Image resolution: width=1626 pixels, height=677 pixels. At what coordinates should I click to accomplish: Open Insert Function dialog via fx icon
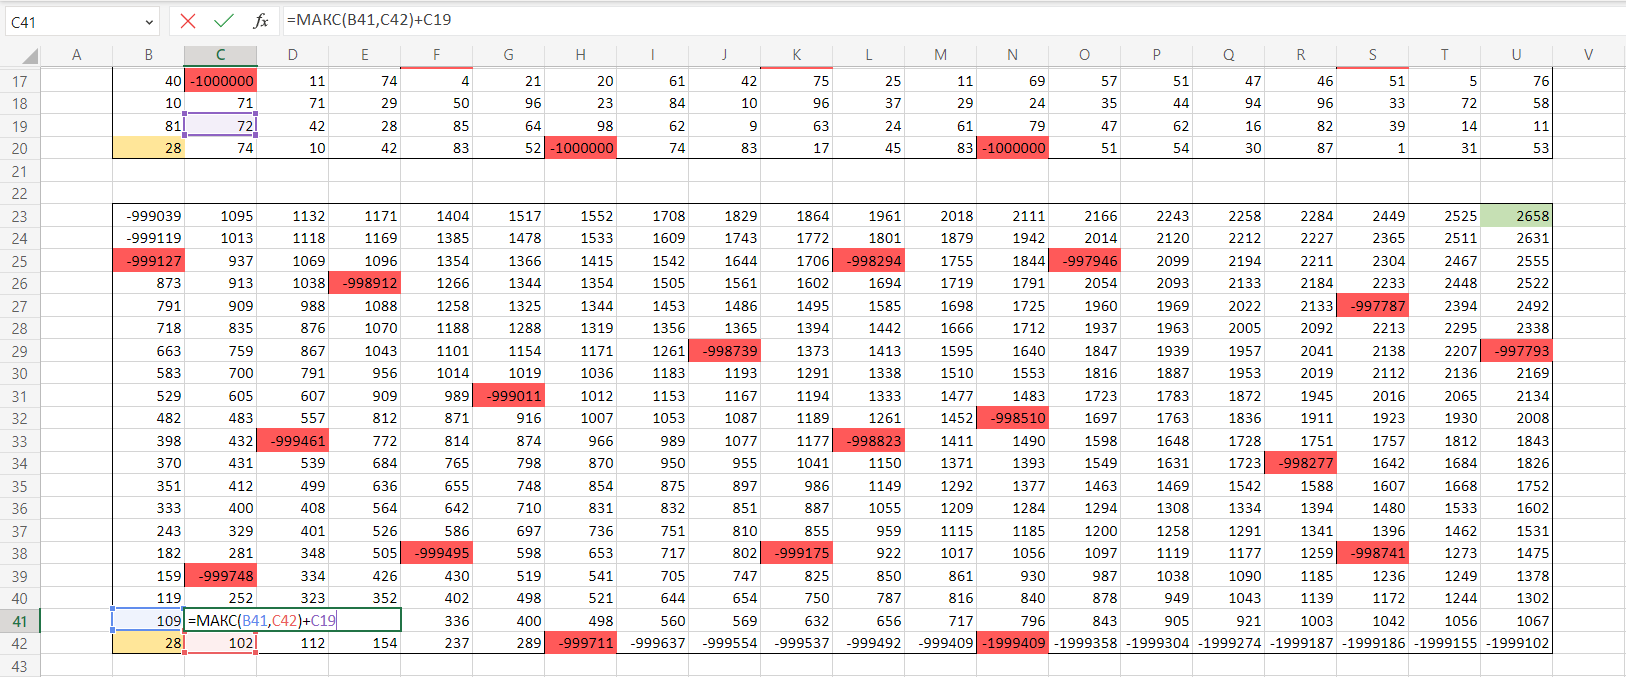click(x=260, y=20)
